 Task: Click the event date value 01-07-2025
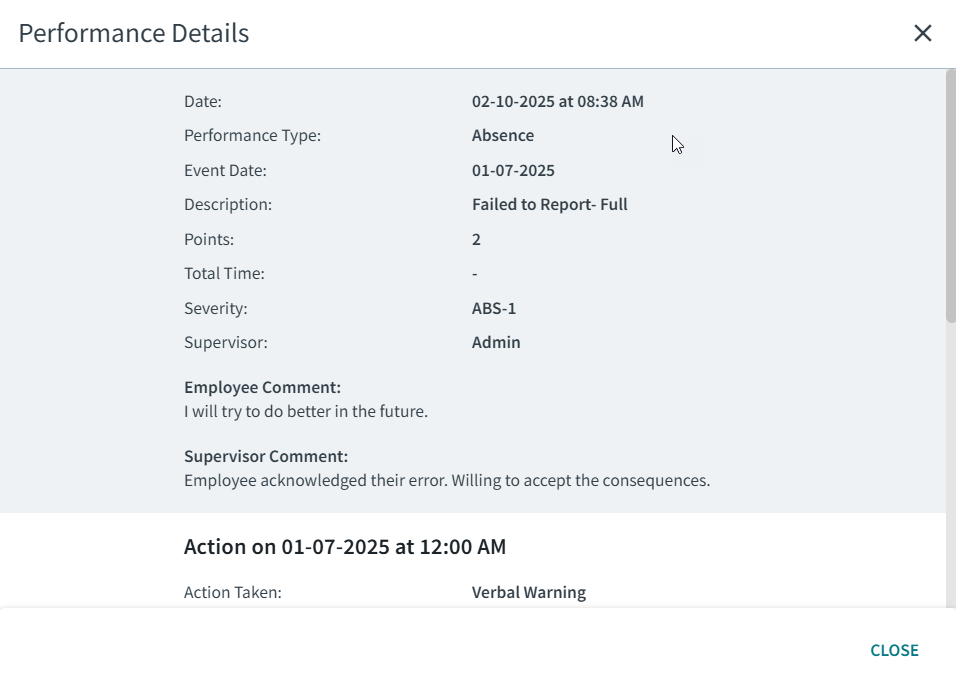pyautogui.click(x=513, y=170)
